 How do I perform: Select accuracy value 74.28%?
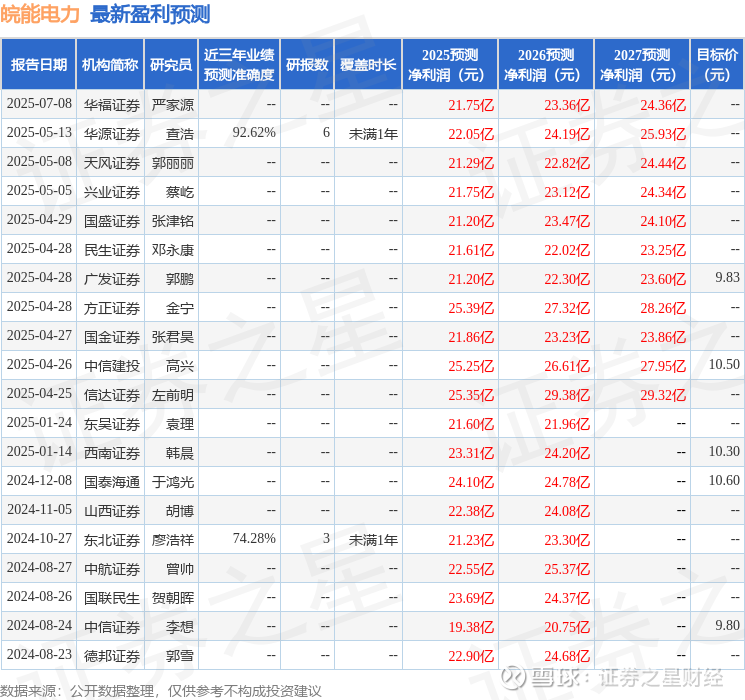point(254,538)
